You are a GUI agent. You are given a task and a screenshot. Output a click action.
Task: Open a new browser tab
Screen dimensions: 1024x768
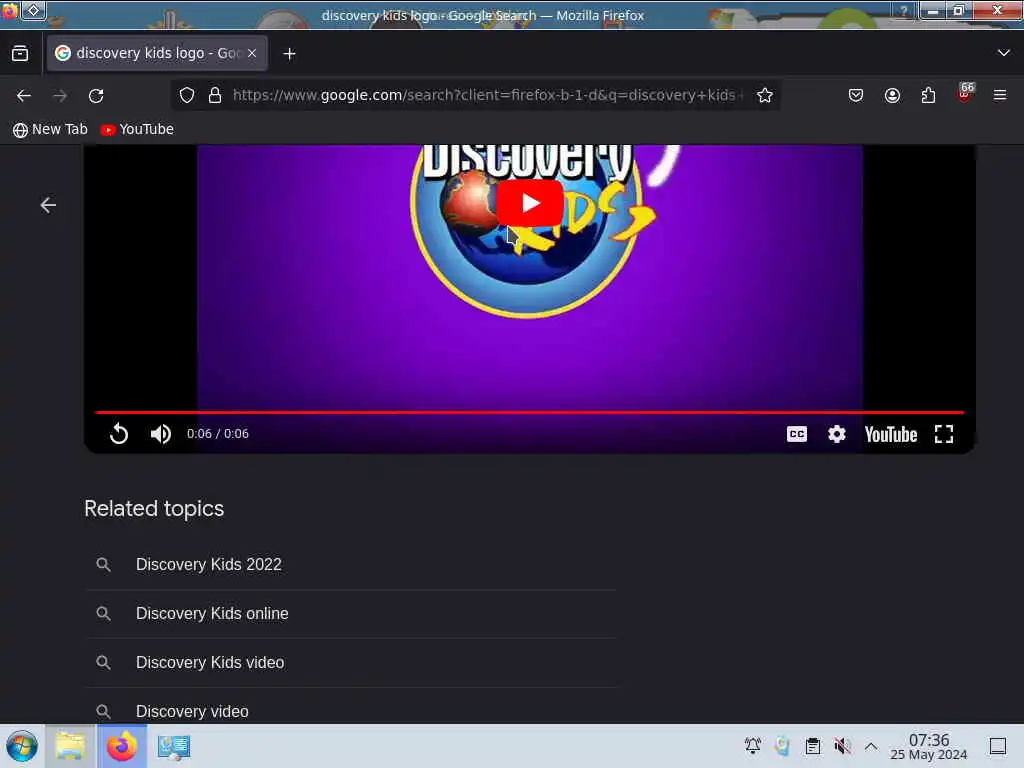click(289, 54)
